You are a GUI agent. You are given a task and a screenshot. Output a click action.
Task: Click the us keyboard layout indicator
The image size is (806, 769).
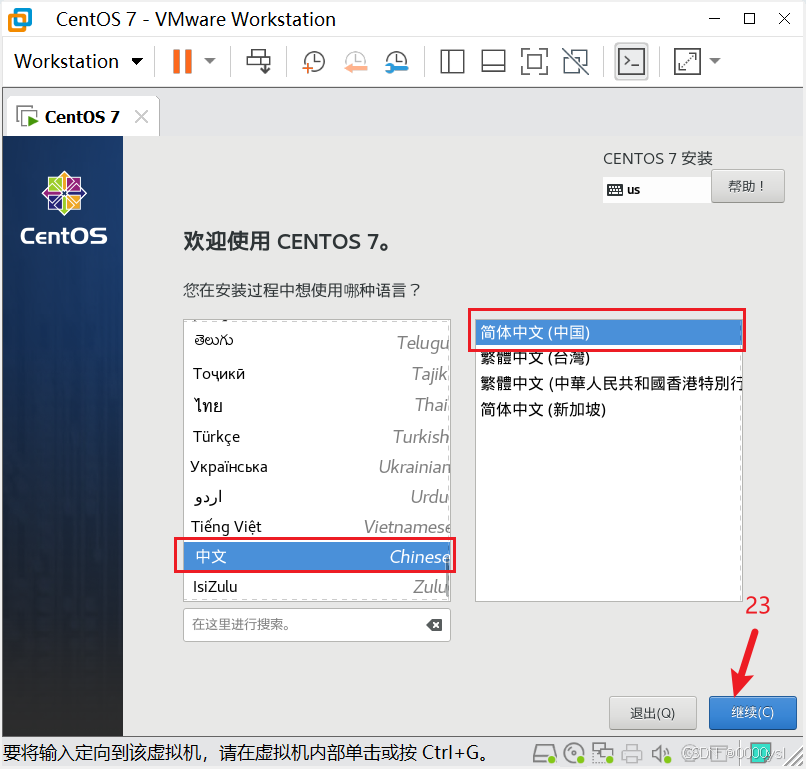[x=656, y=190]
